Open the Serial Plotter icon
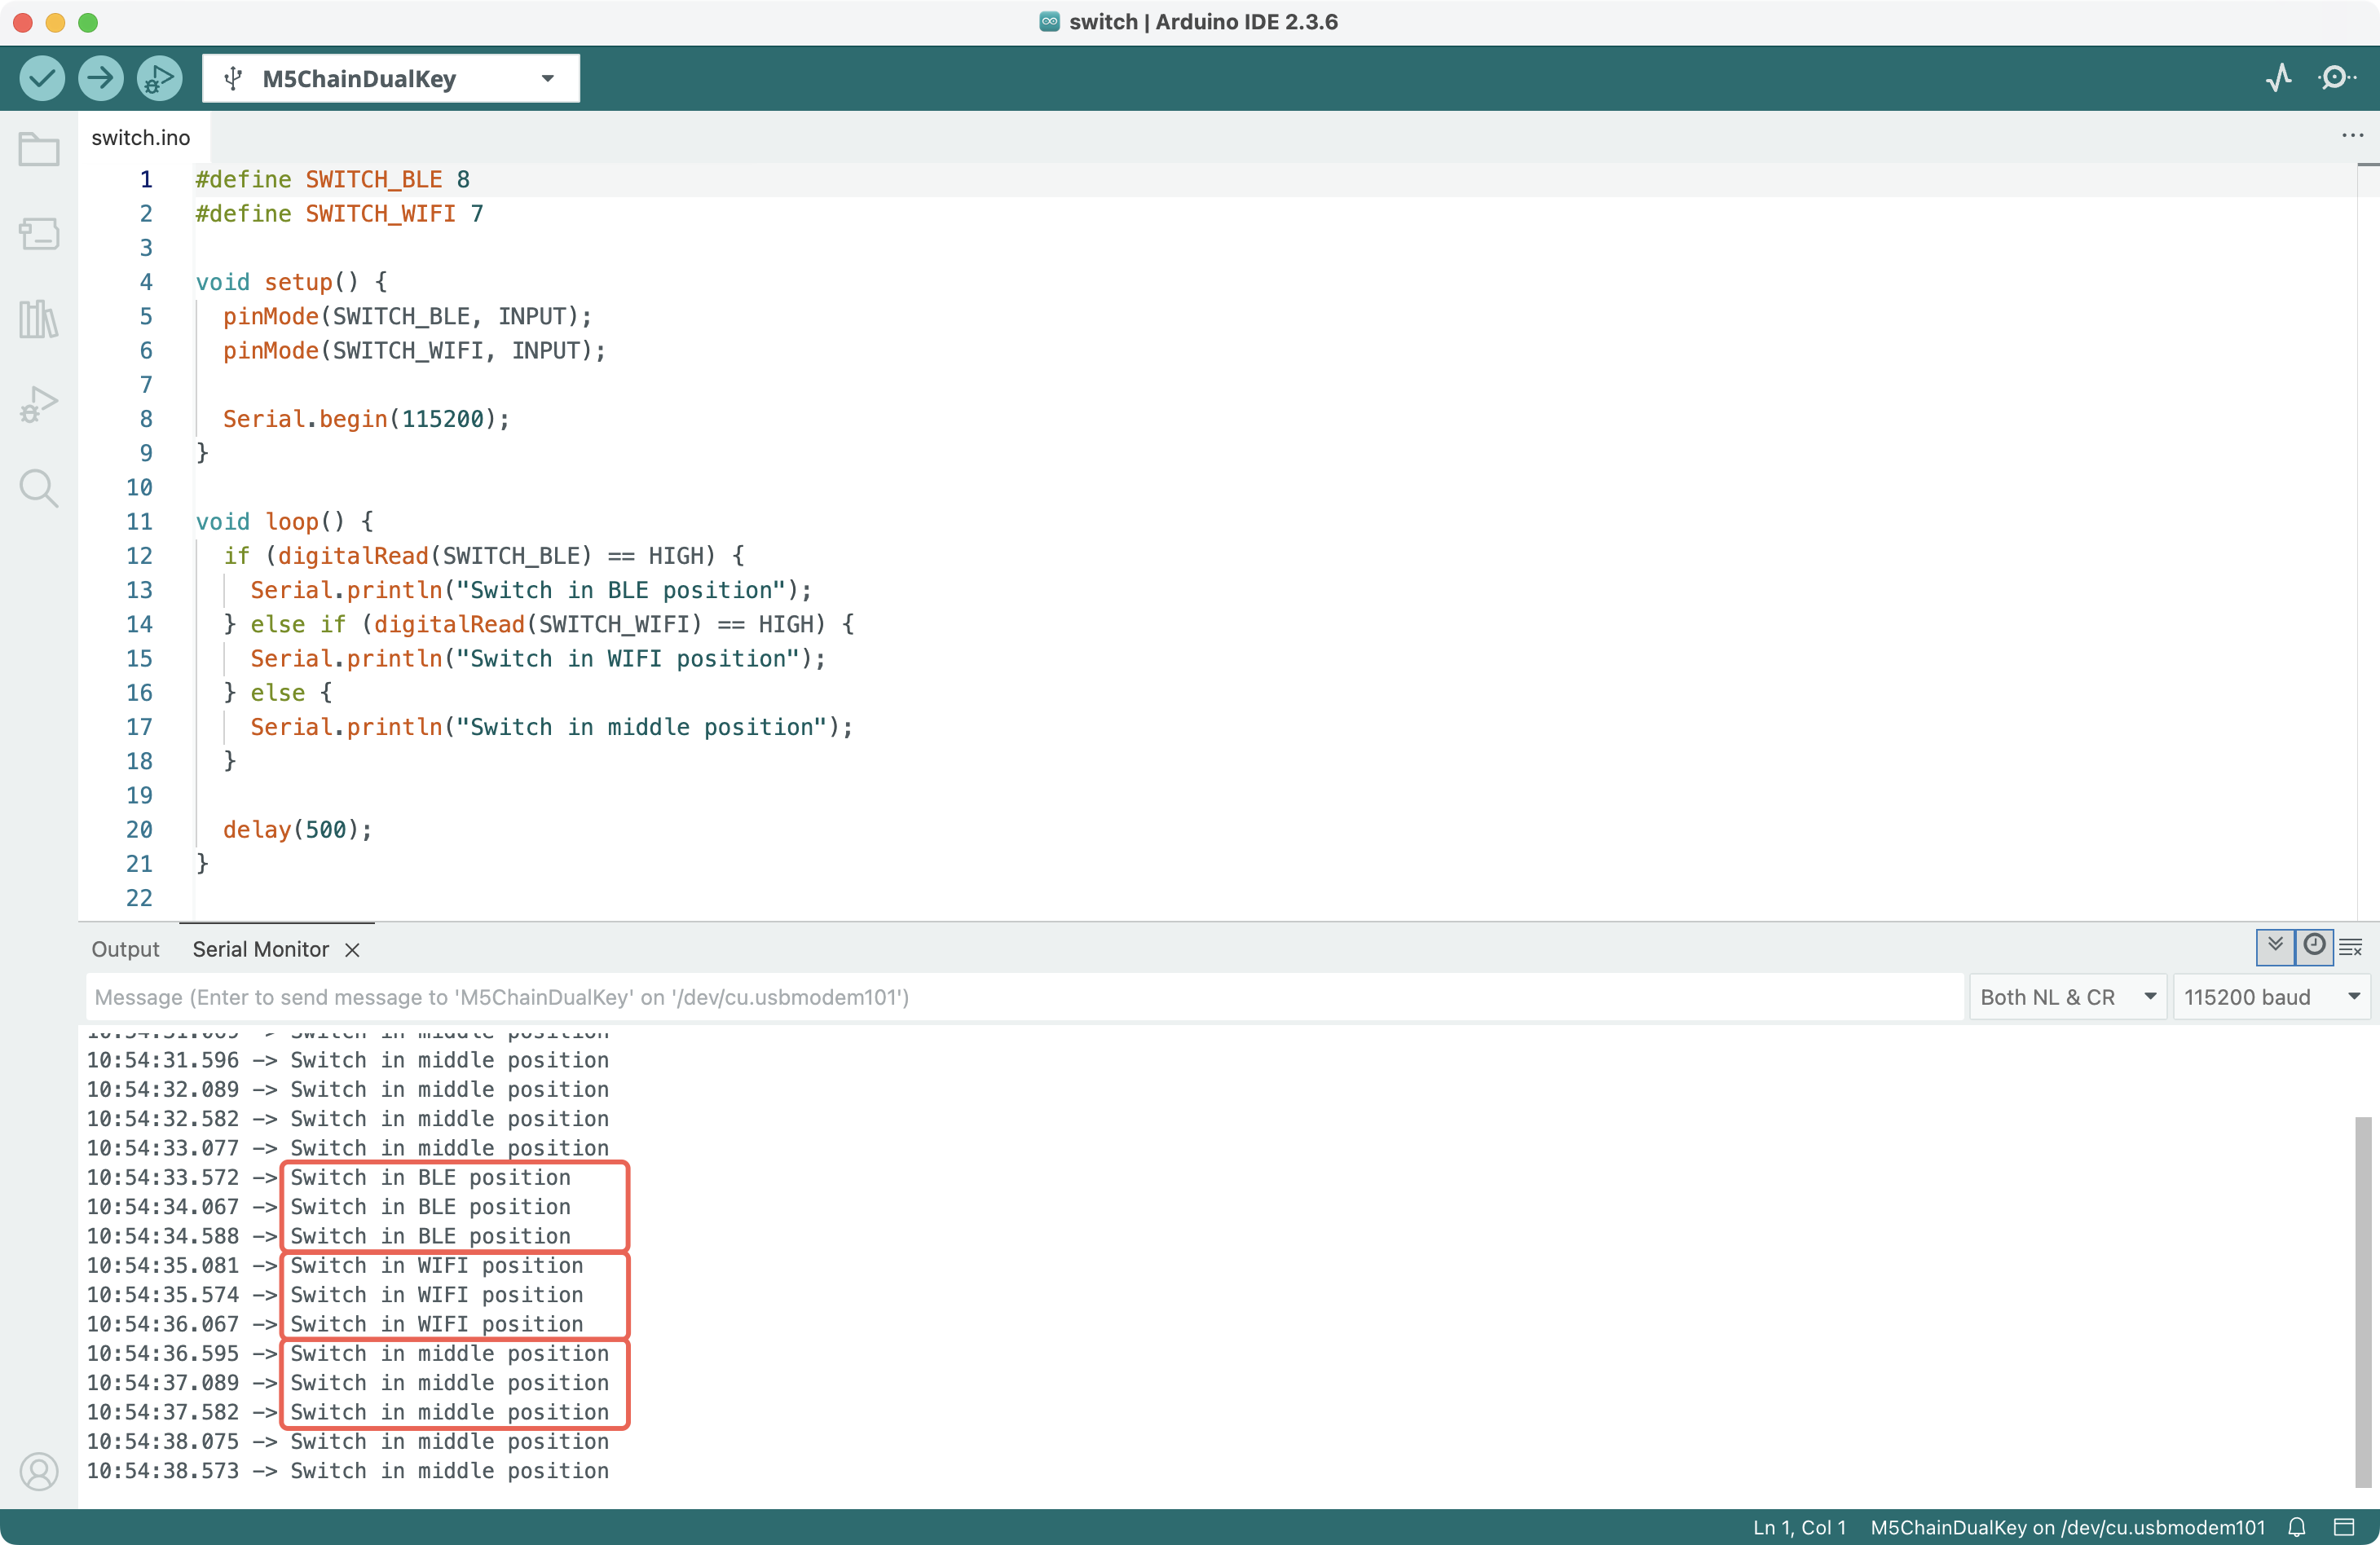Screen dimensions: 2380x1545 pyautogui.click(x=2278, y=78)
